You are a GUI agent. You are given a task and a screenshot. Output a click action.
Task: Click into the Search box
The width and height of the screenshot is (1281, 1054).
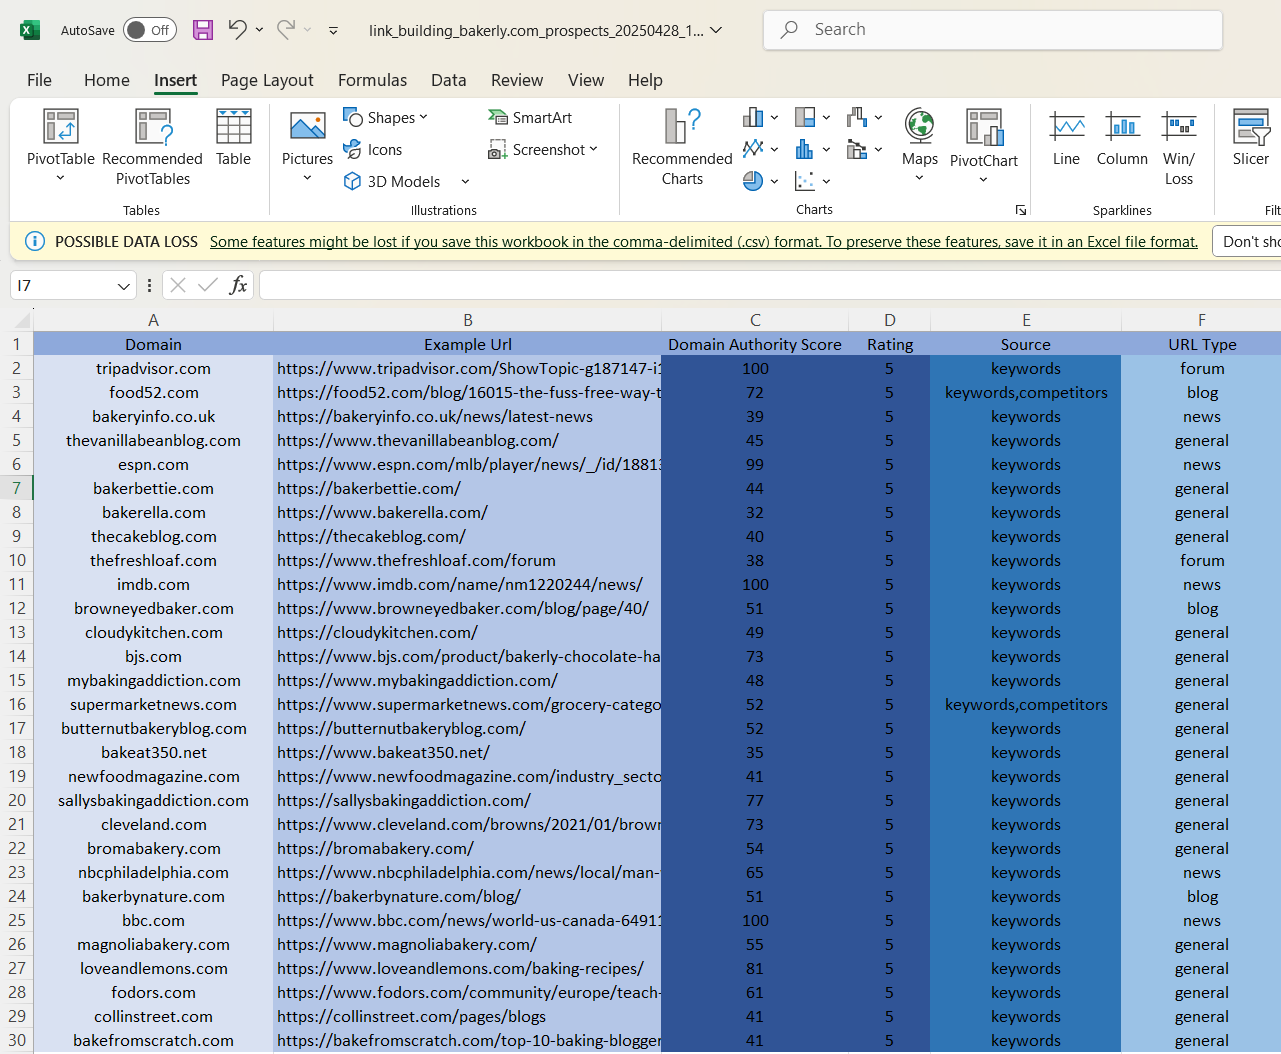(993, 30)
